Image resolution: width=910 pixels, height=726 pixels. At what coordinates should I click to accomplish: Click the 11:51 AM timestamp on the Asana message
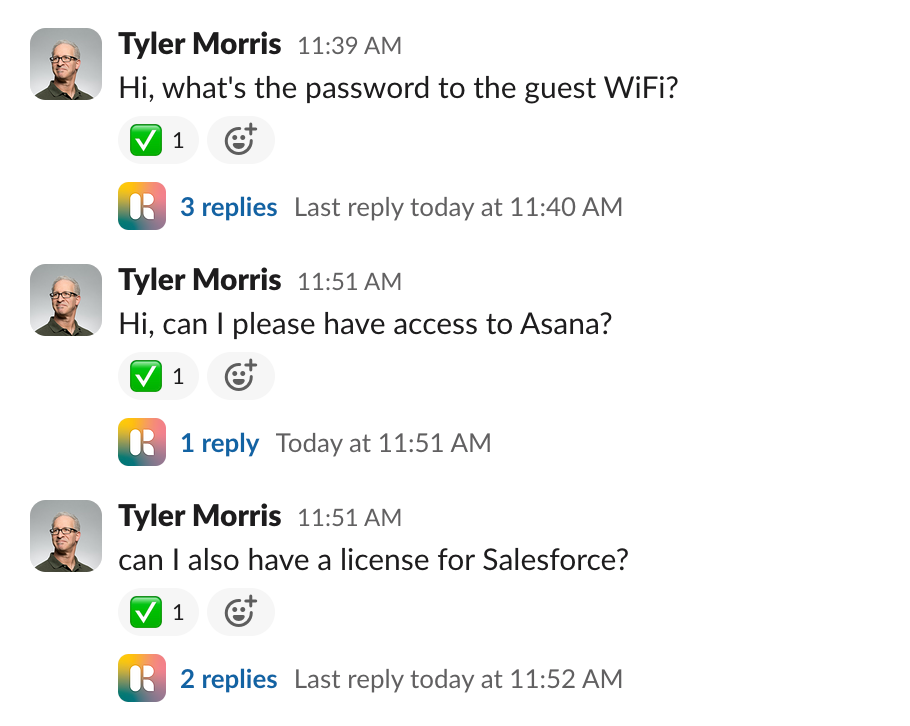point(348,282)
